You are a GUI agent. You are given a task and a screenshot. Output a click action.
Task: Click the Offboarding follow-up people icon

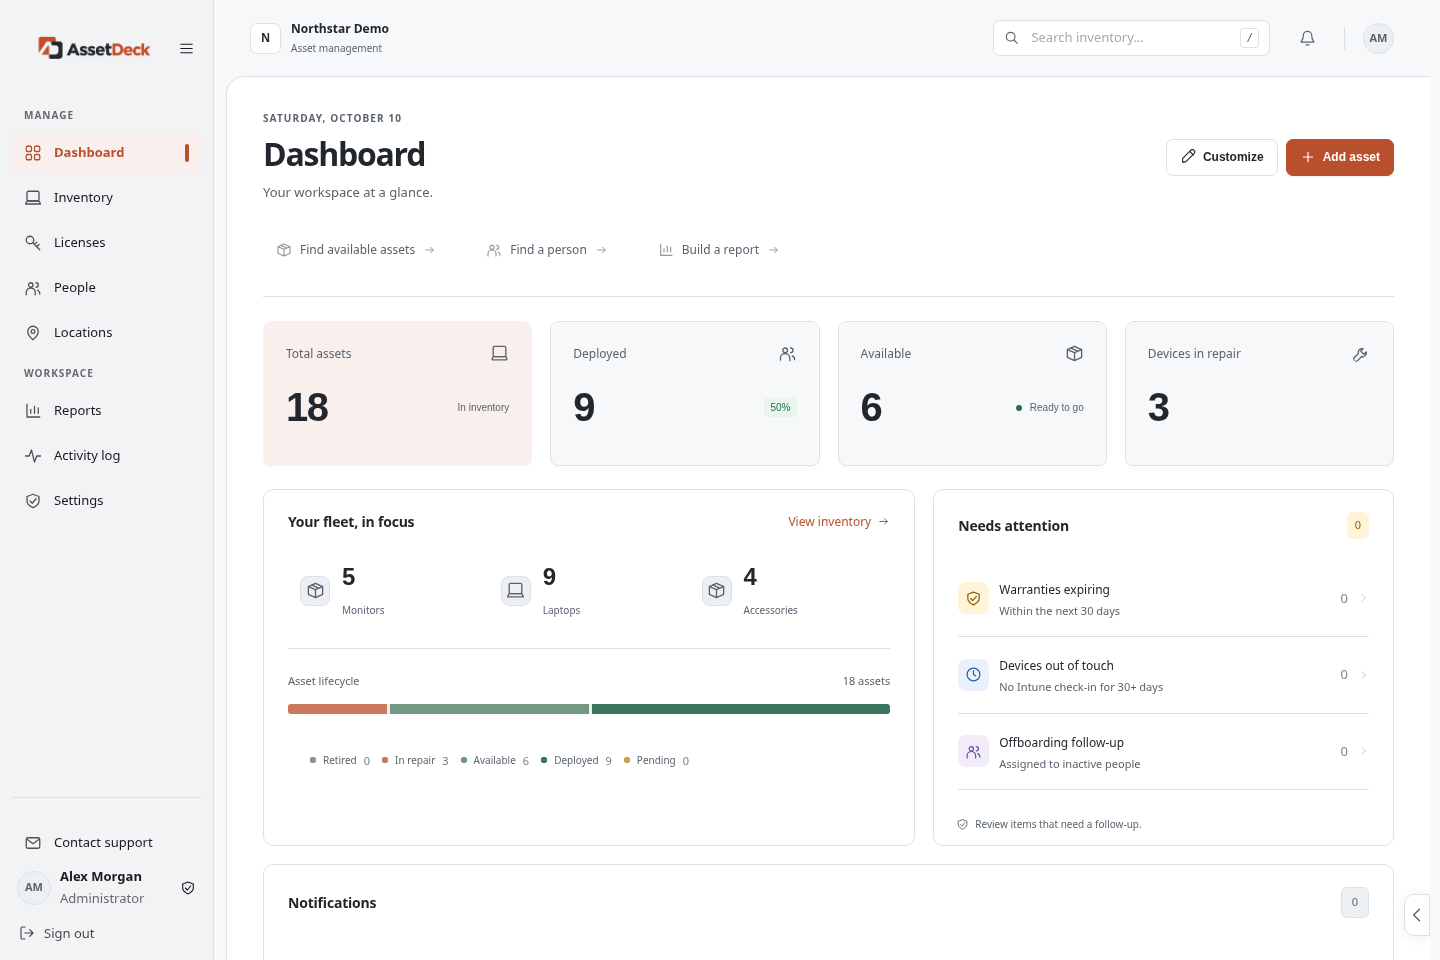pos(973,751)
